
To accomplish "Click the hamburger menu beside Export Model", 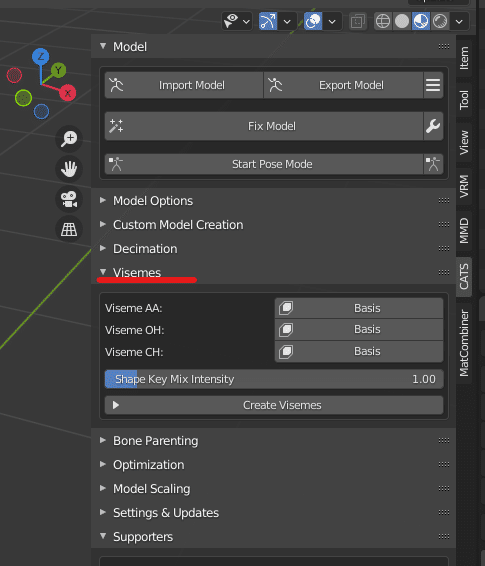I will (433, 85).
